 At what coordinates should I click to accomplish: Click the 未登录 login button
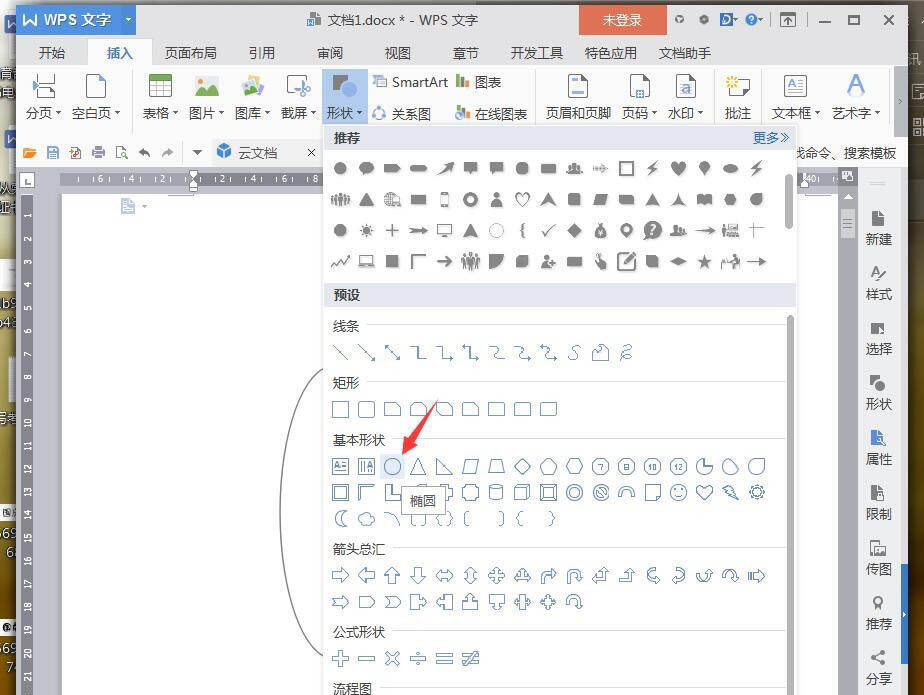[x=622, y=20]
